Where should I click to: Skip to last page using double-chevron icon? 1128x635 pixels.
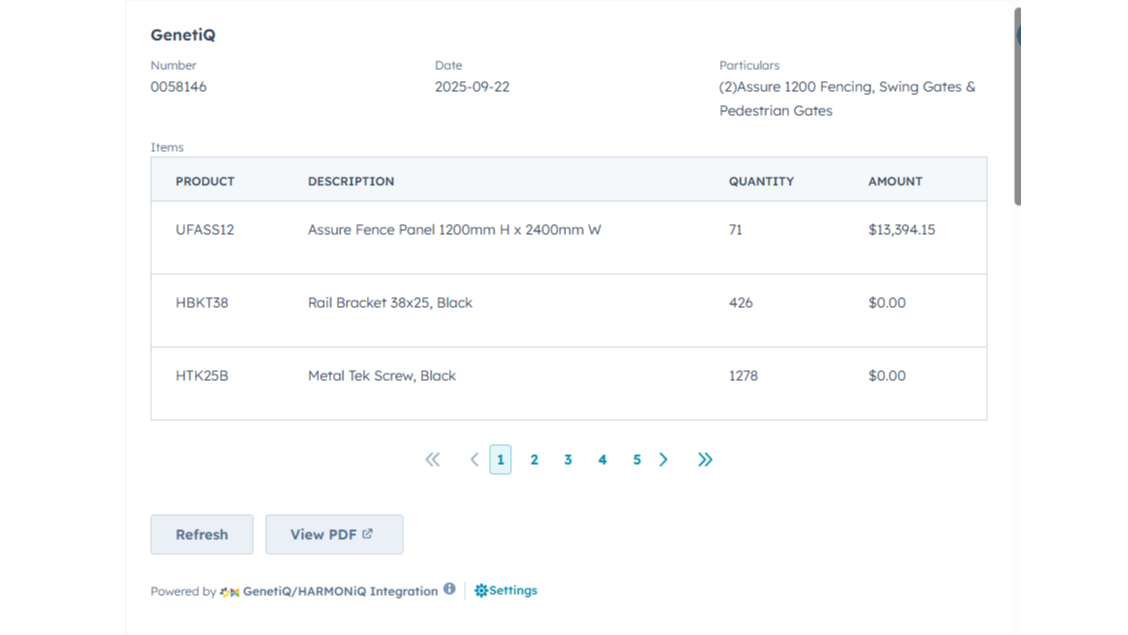click(x=705, y=459)
